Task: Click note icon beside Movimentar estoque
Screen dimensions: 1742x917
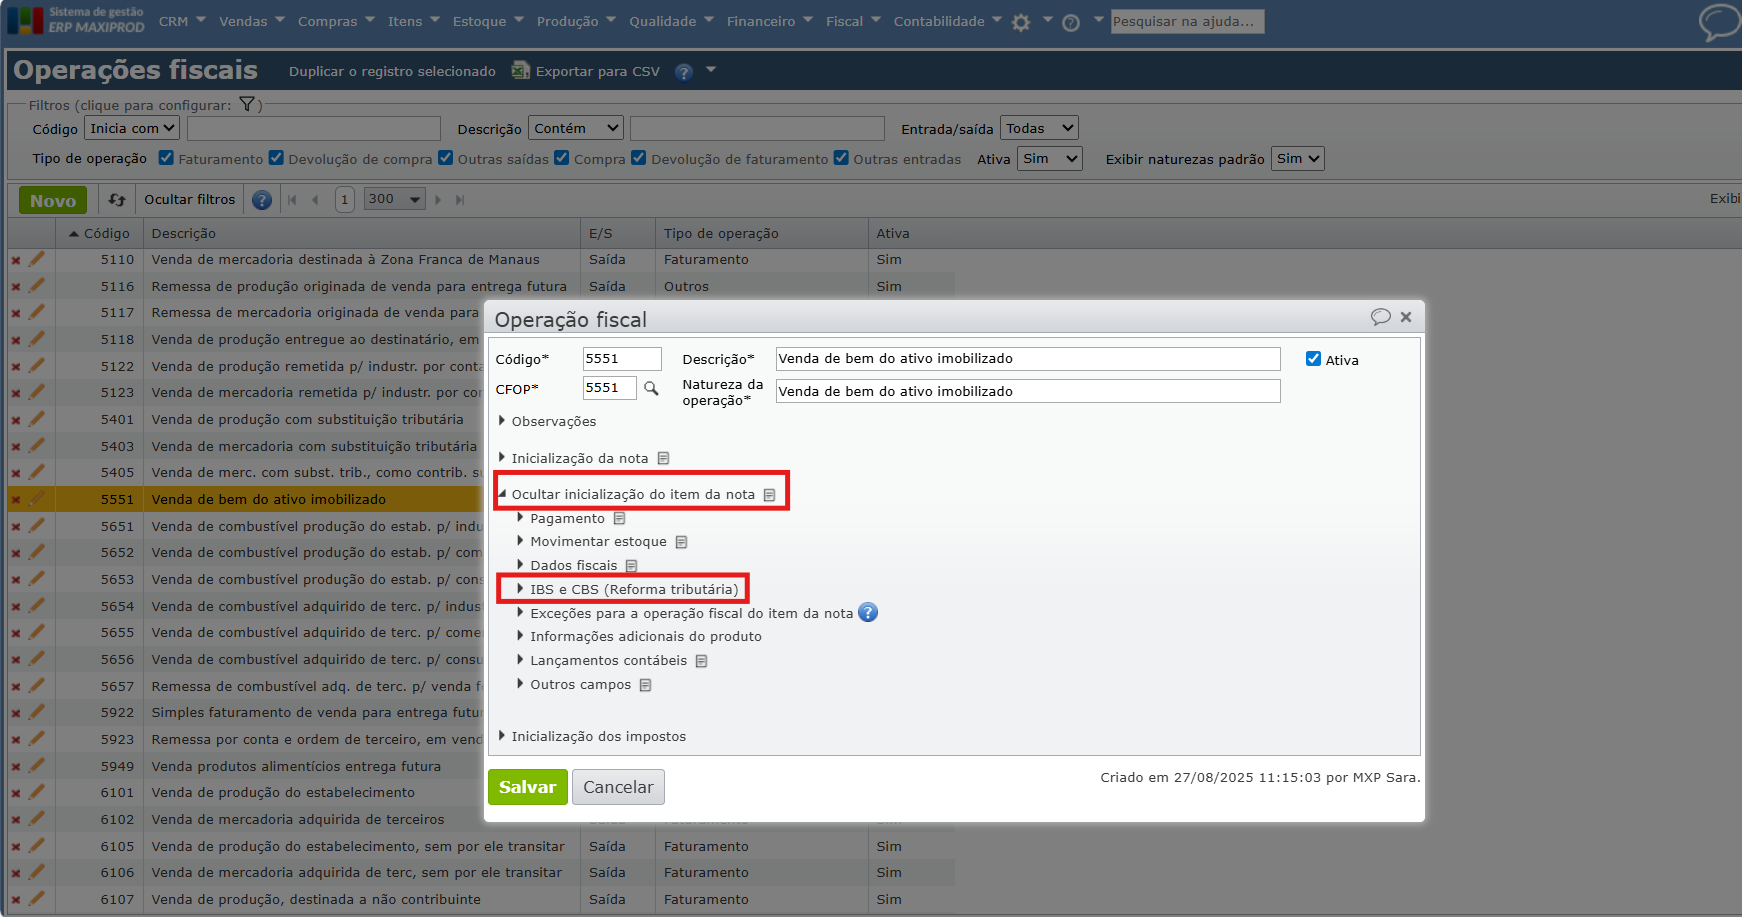Action: point(682,542)
